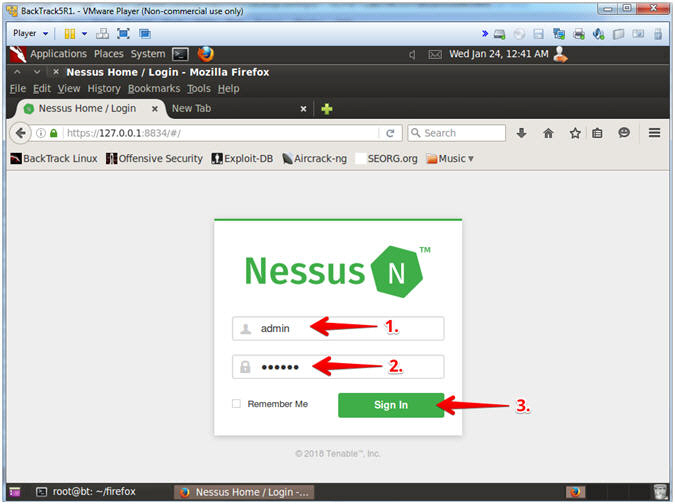Go to Firefox Home icon
Image resolution: width=675 pixels, height=504 pixels.
pos(548,133)
